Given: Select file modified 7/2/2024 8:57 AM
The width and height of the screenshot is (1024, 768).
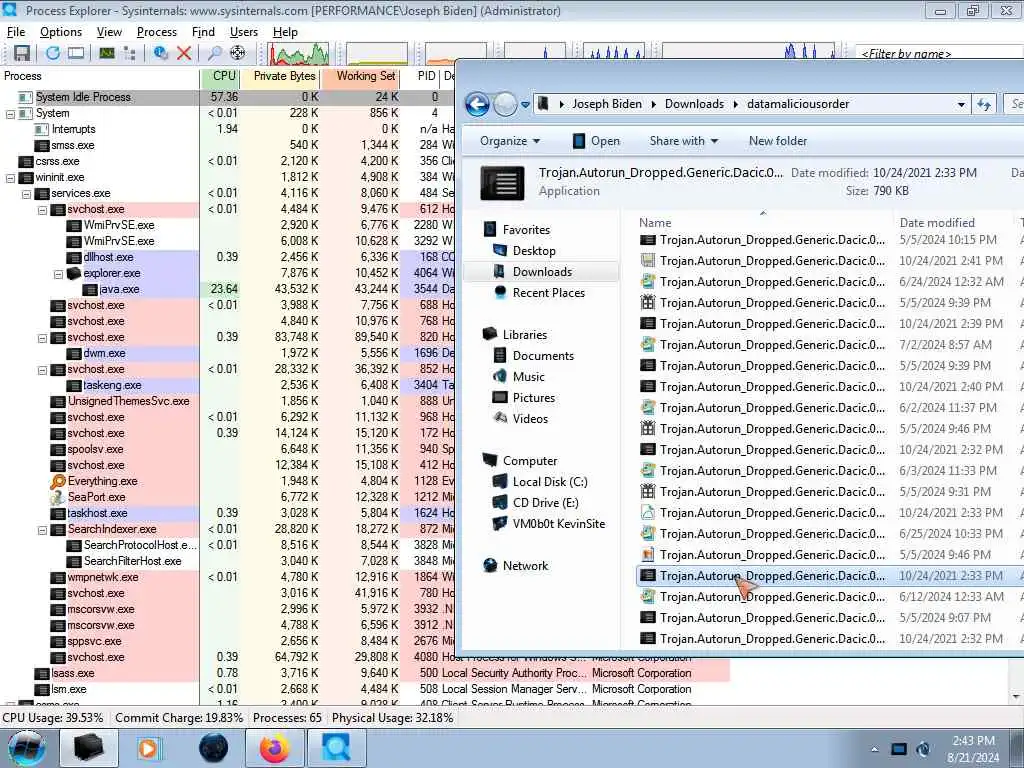Looking at the screenshot, I should click(829, 345).
